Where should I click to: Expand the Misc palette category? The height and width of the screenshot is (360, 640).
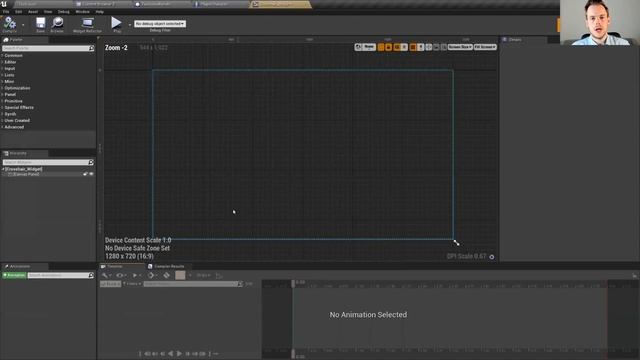pyautogui.click(x=9, y=82)
